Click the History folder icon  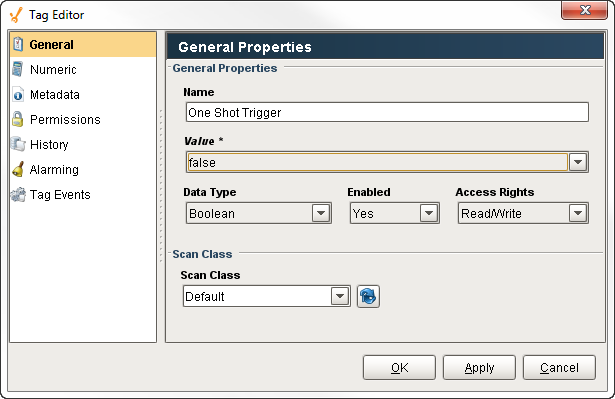pyautogui.click(x=18, y=144)
